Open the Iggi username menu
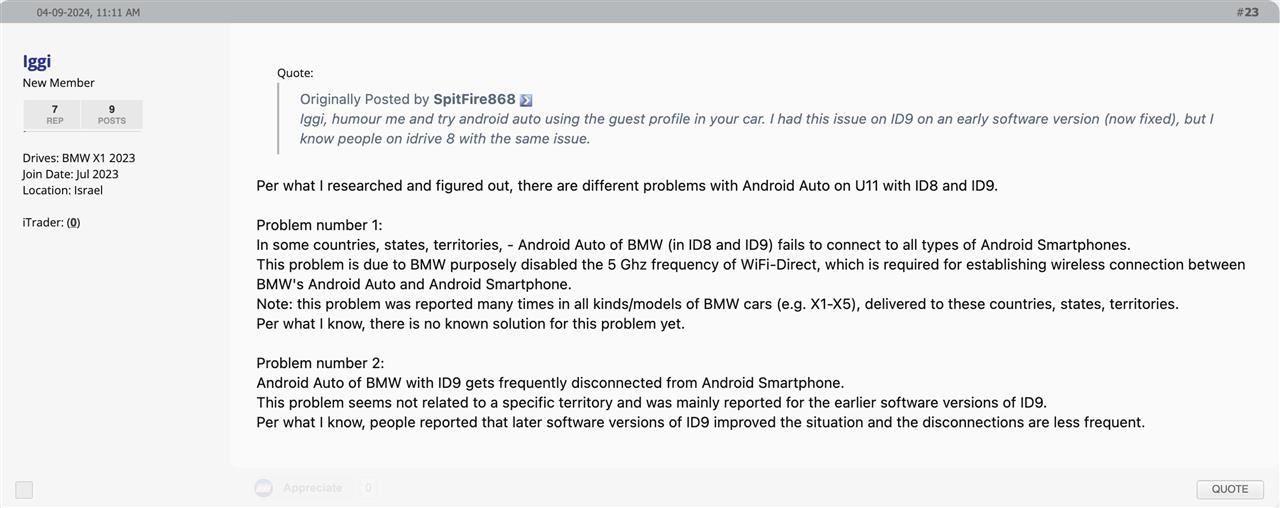The height and width of the screenshot is (508, 1280). pyautogui.click(x=37, y=61)
